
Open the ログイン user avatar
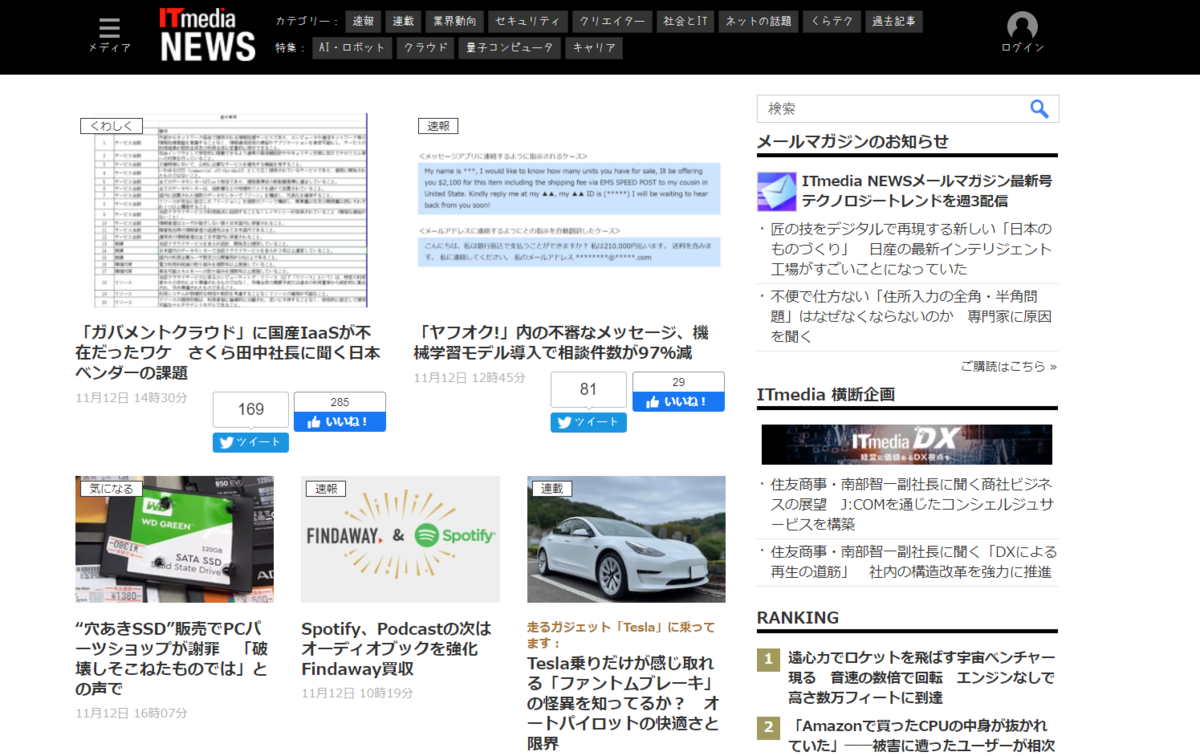[1022, 32]
